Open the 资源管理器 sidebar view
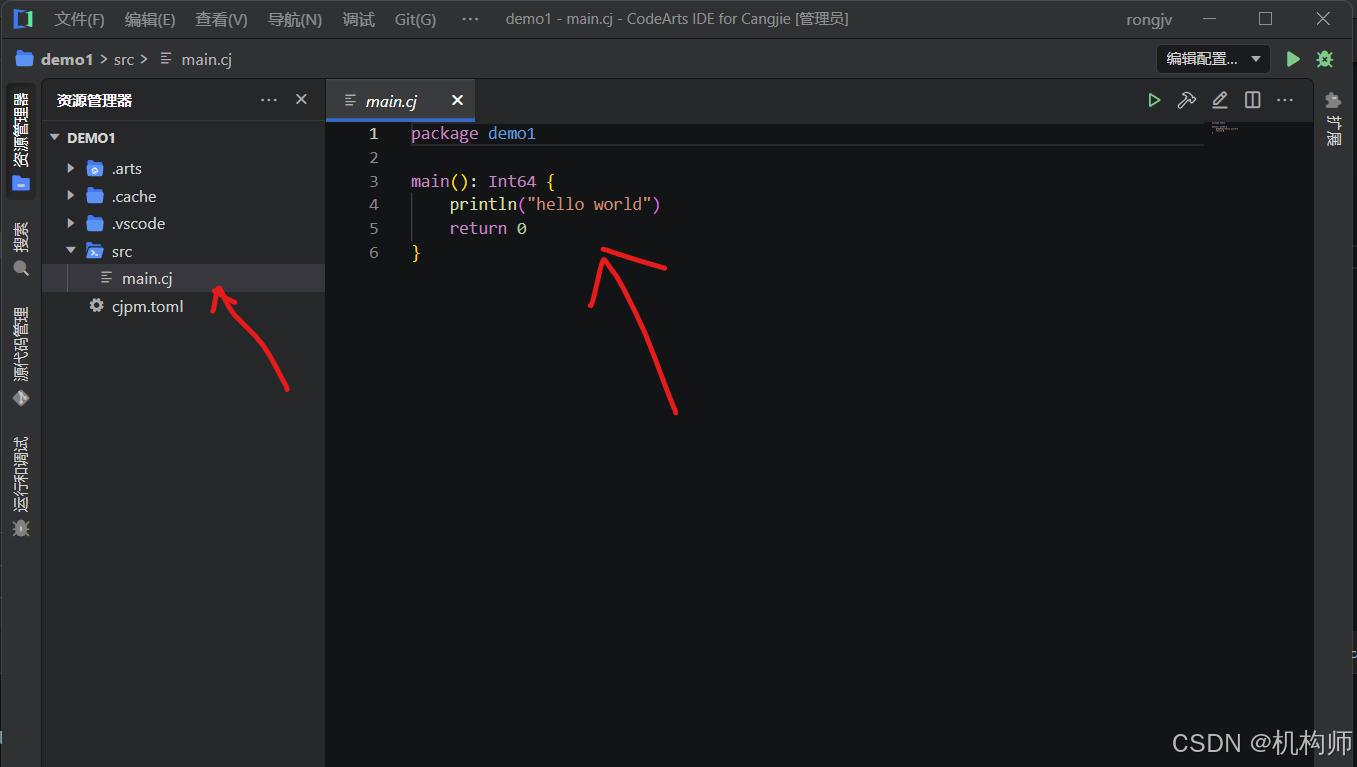The image size is (1357, 767). [21, 141]
